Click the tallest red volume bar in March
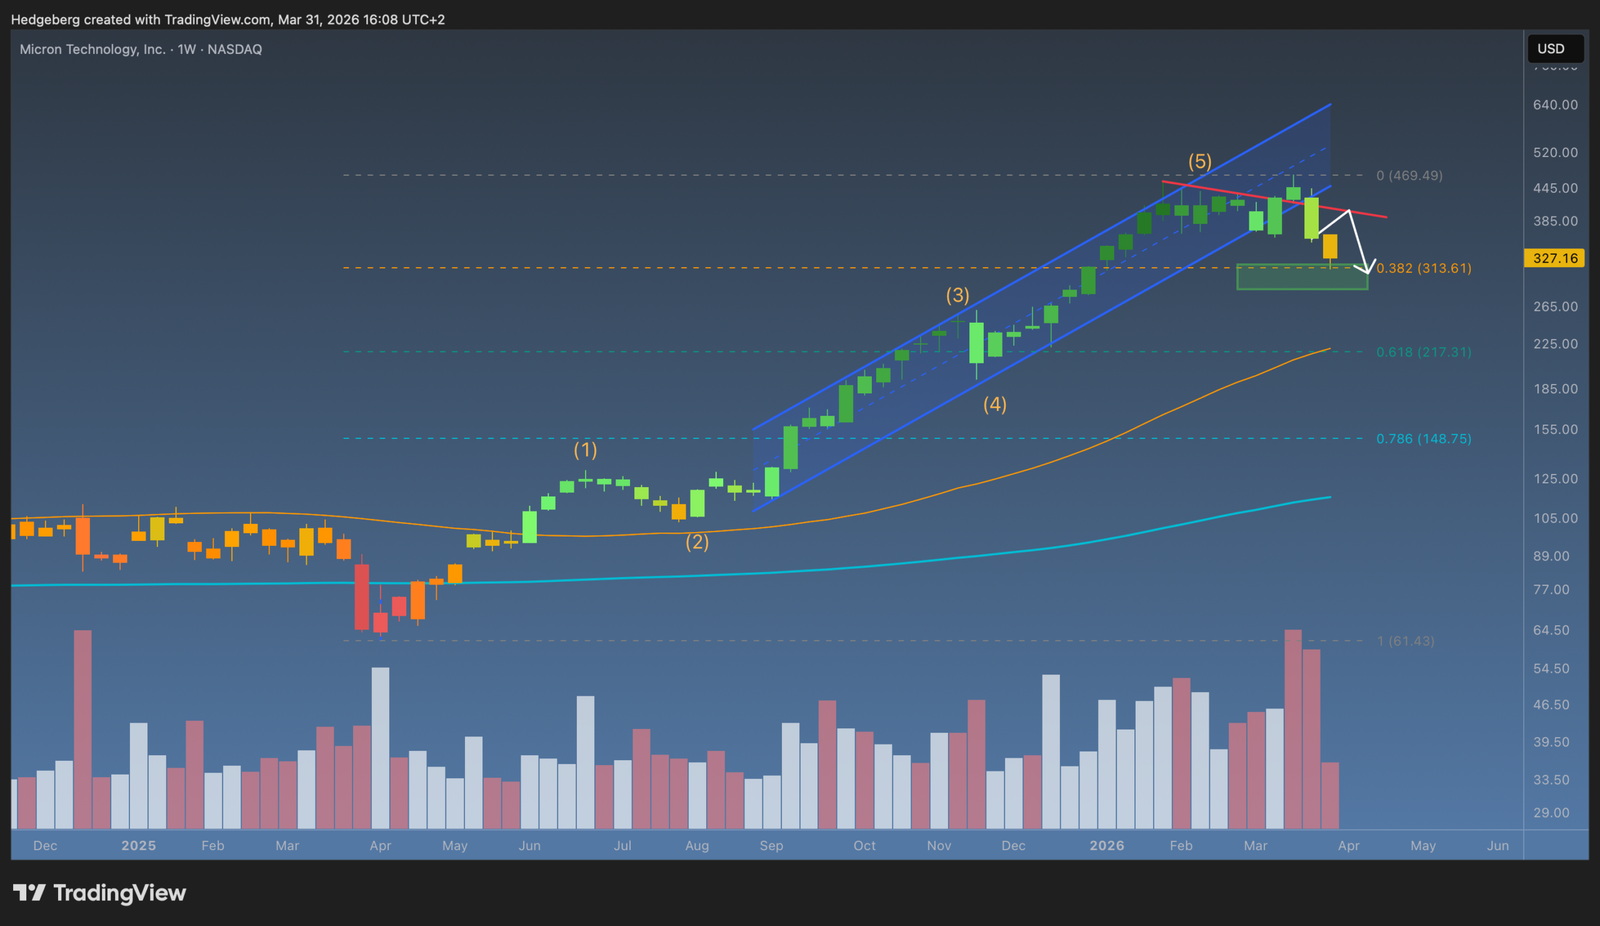This screenshot has height=926, width=1600. point(1293,729)
